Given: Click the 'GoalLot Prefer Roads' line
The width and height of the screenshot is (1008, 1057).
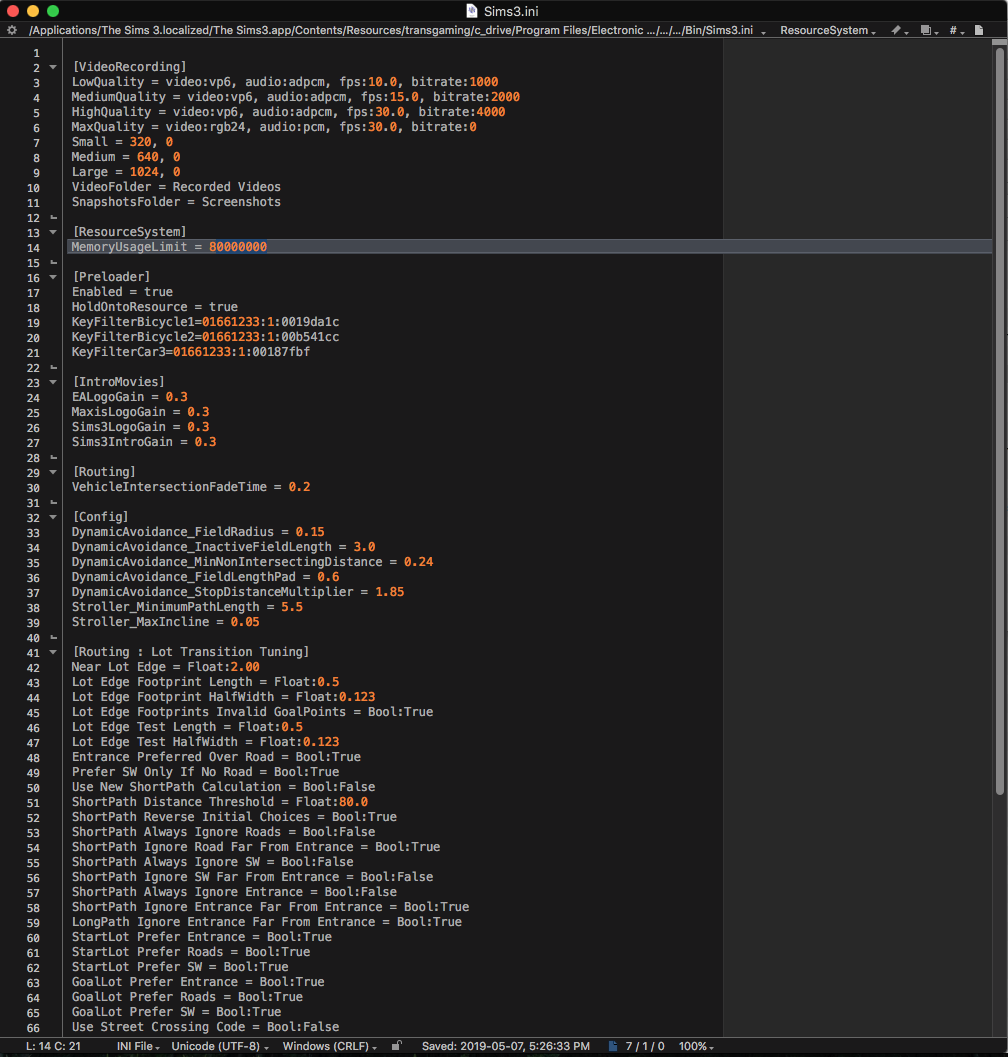Looking at the screenshot, I should tap(187, 996).
